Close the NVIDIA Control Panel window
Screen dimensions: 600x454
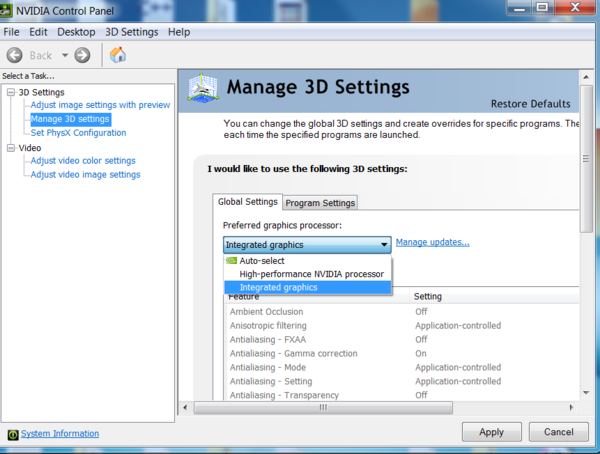(575, 8)
